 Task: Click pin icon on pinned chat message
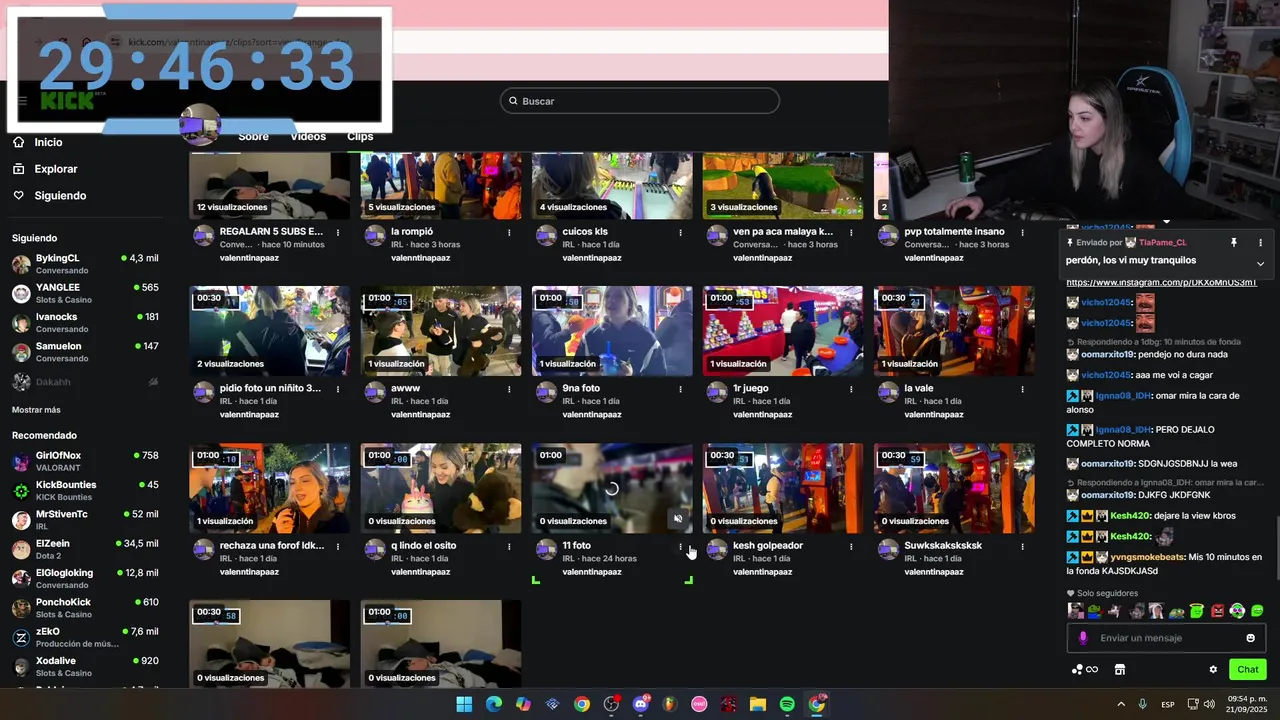(x=1233, y=242)
